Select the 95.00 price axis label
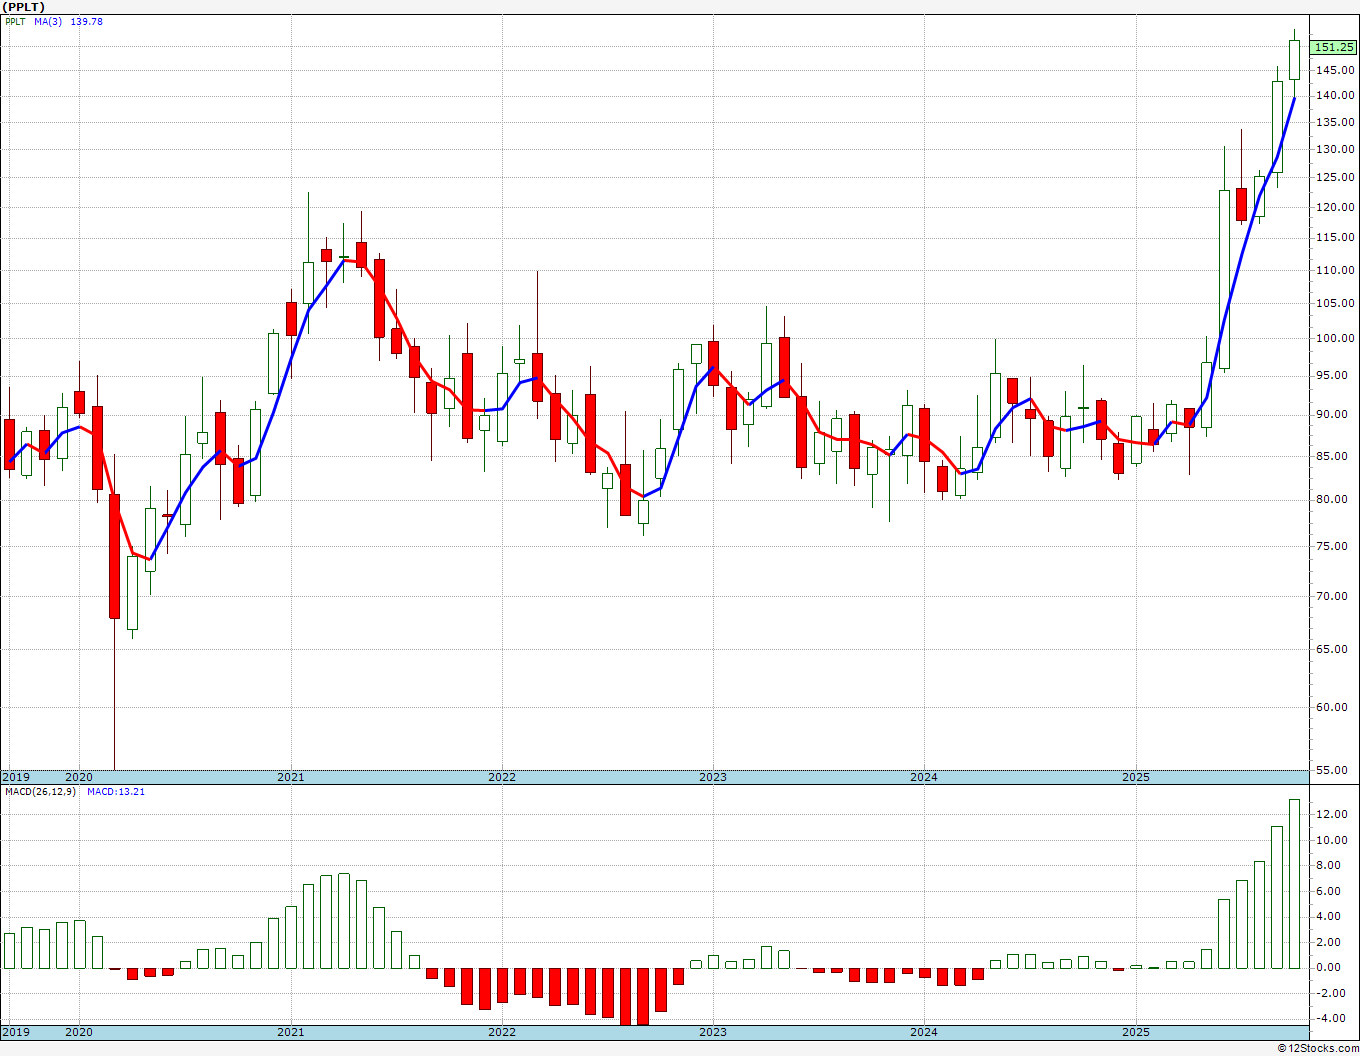 (1333, 375)
